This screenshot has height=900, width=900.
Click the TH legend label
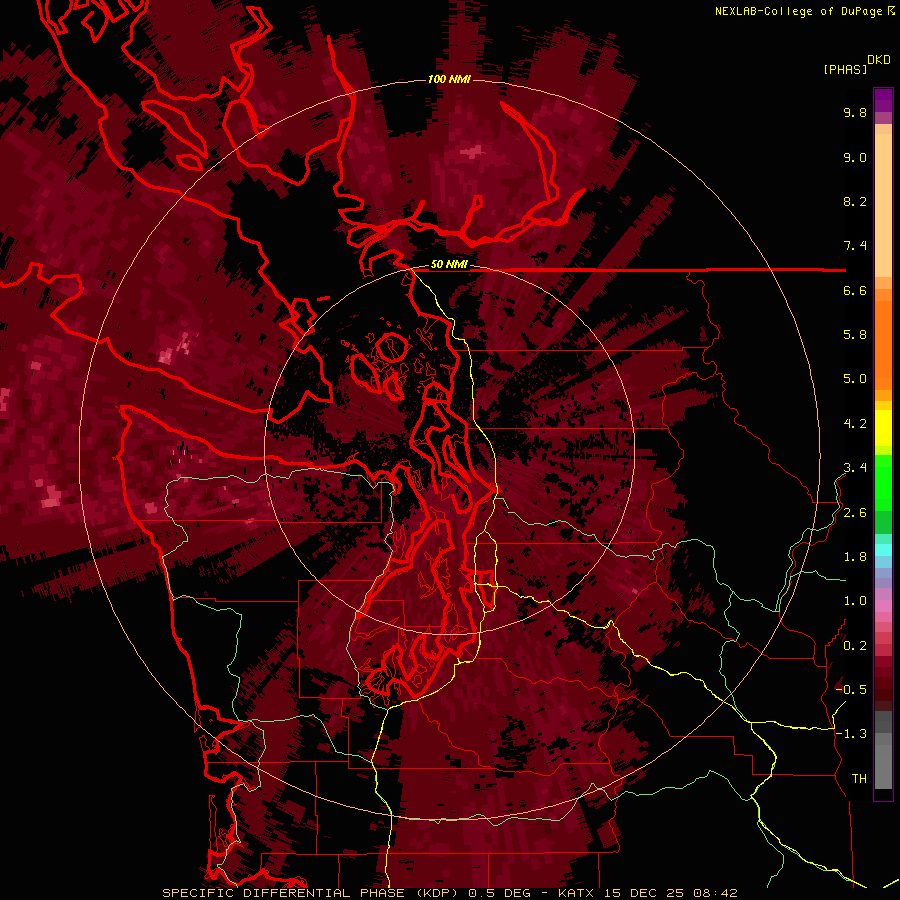(859, 779)
